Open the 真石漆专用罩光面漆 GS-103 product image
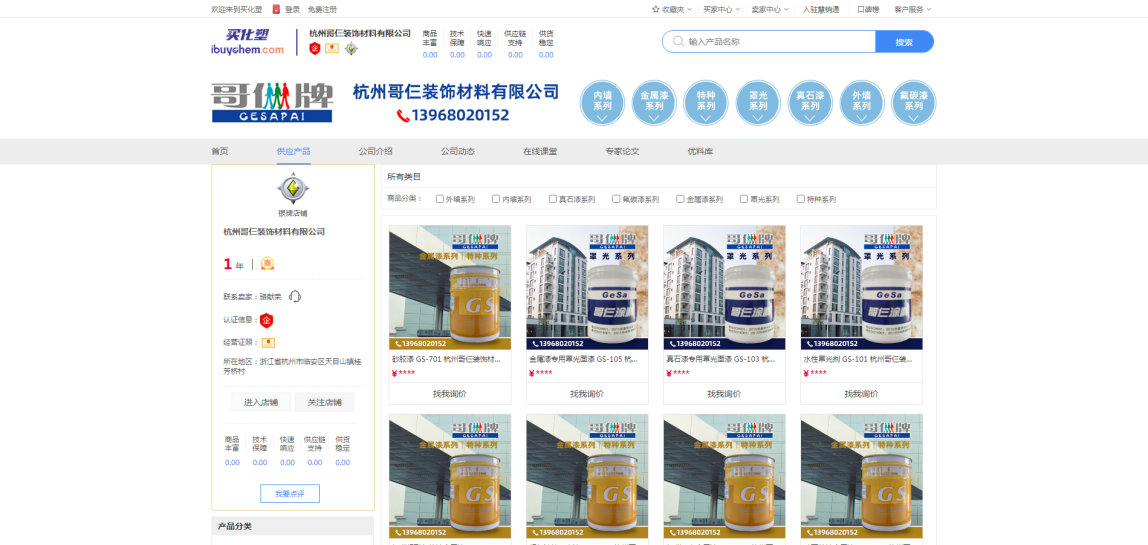 point(724,287)
